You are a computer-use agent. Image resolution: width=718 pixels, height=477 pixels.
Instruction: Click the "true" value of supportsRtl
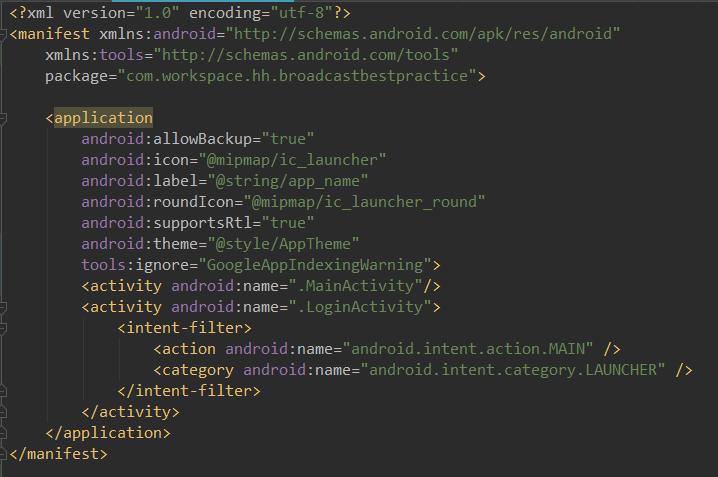[288, 223]
